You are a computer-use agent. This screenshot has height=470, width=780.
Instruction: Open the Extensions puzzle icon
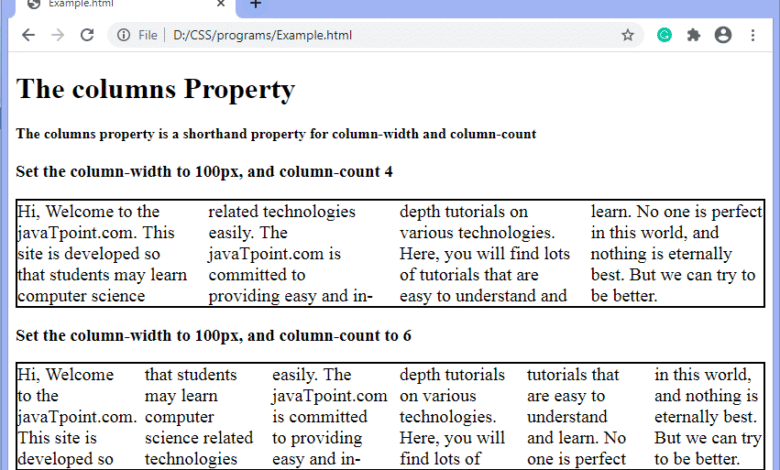(x=693, y=35)
